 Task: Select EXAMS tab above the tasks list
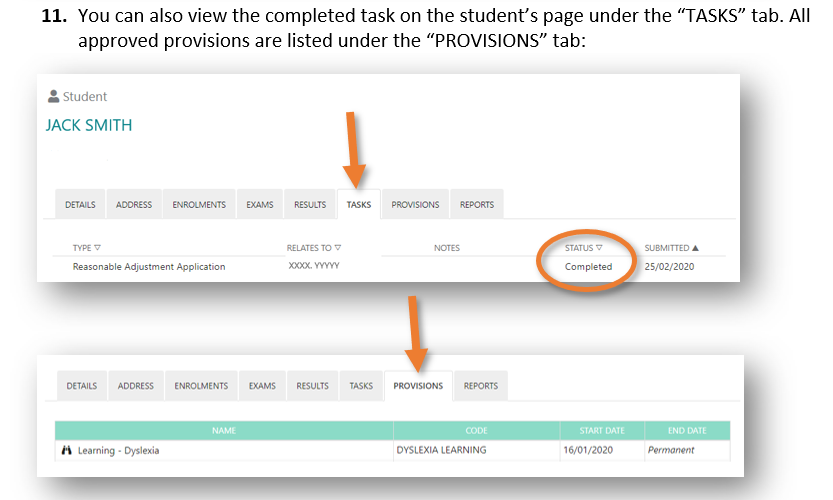(x=260, y=205)
